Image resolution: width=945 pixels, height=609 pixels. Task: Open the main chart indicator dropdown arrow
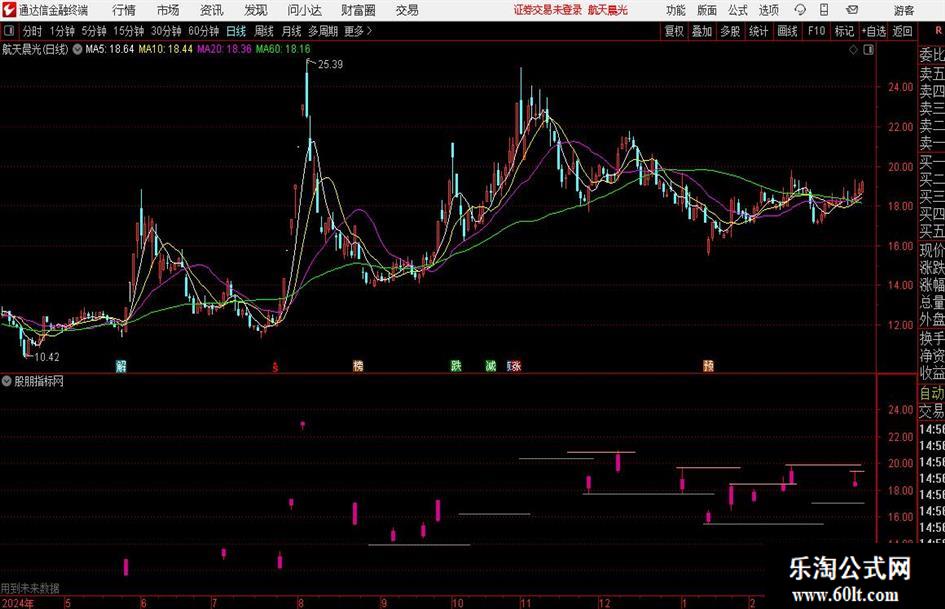pos(77,49)
